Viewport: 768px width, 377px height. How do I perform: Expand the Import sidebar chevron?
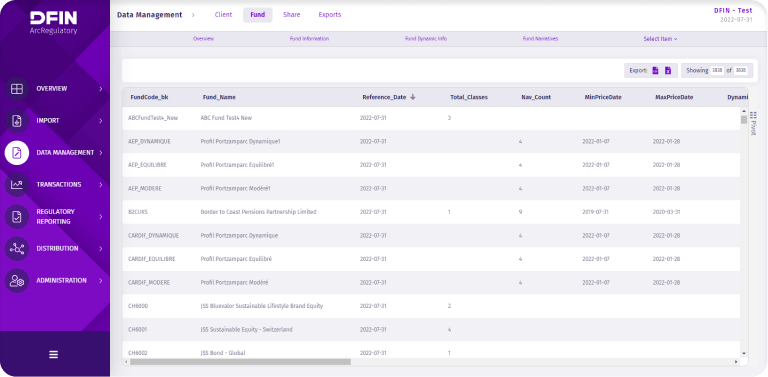[101, 120]
